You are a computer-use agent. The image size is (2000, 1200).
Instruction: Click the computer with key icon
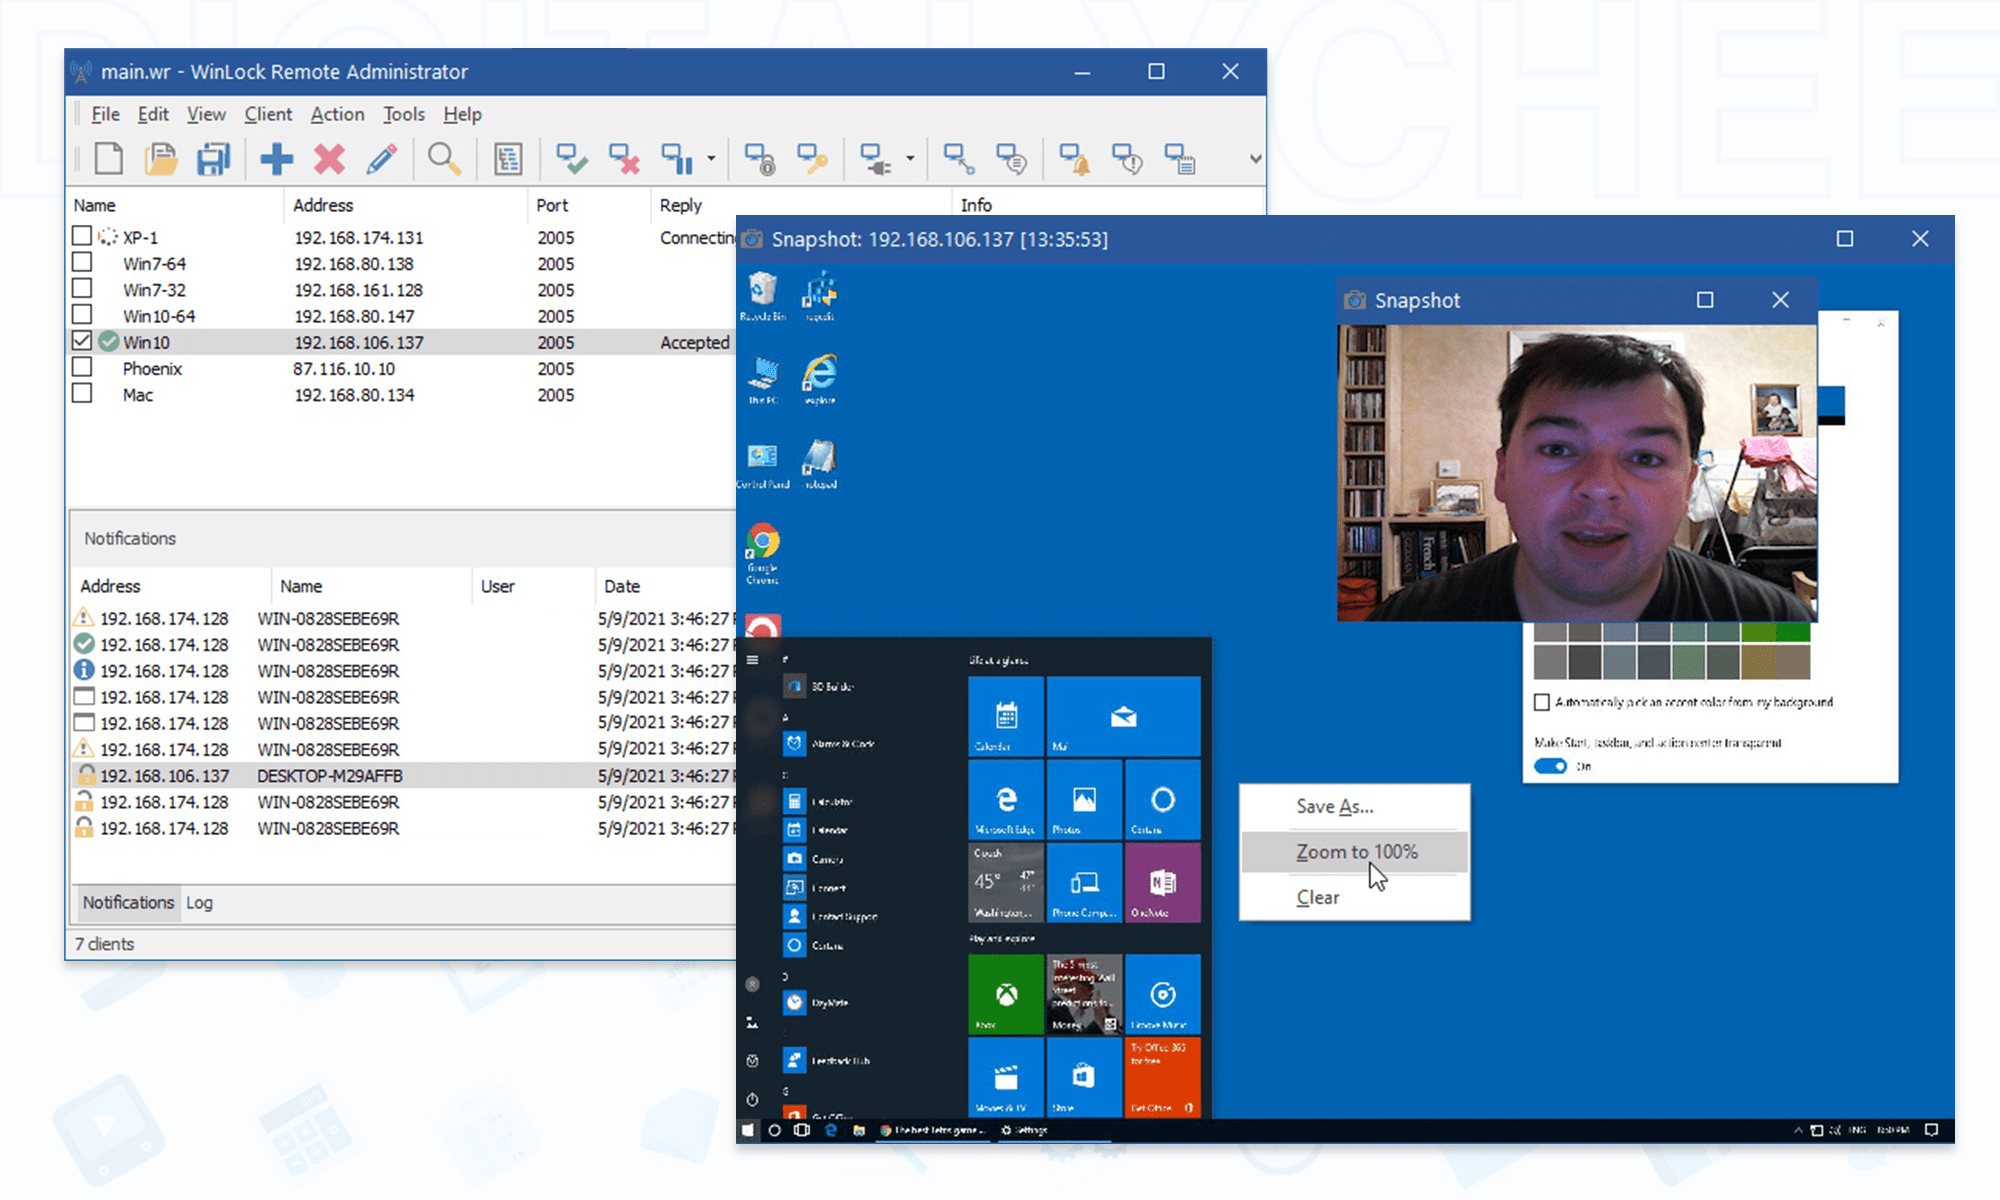coord(812,159)
